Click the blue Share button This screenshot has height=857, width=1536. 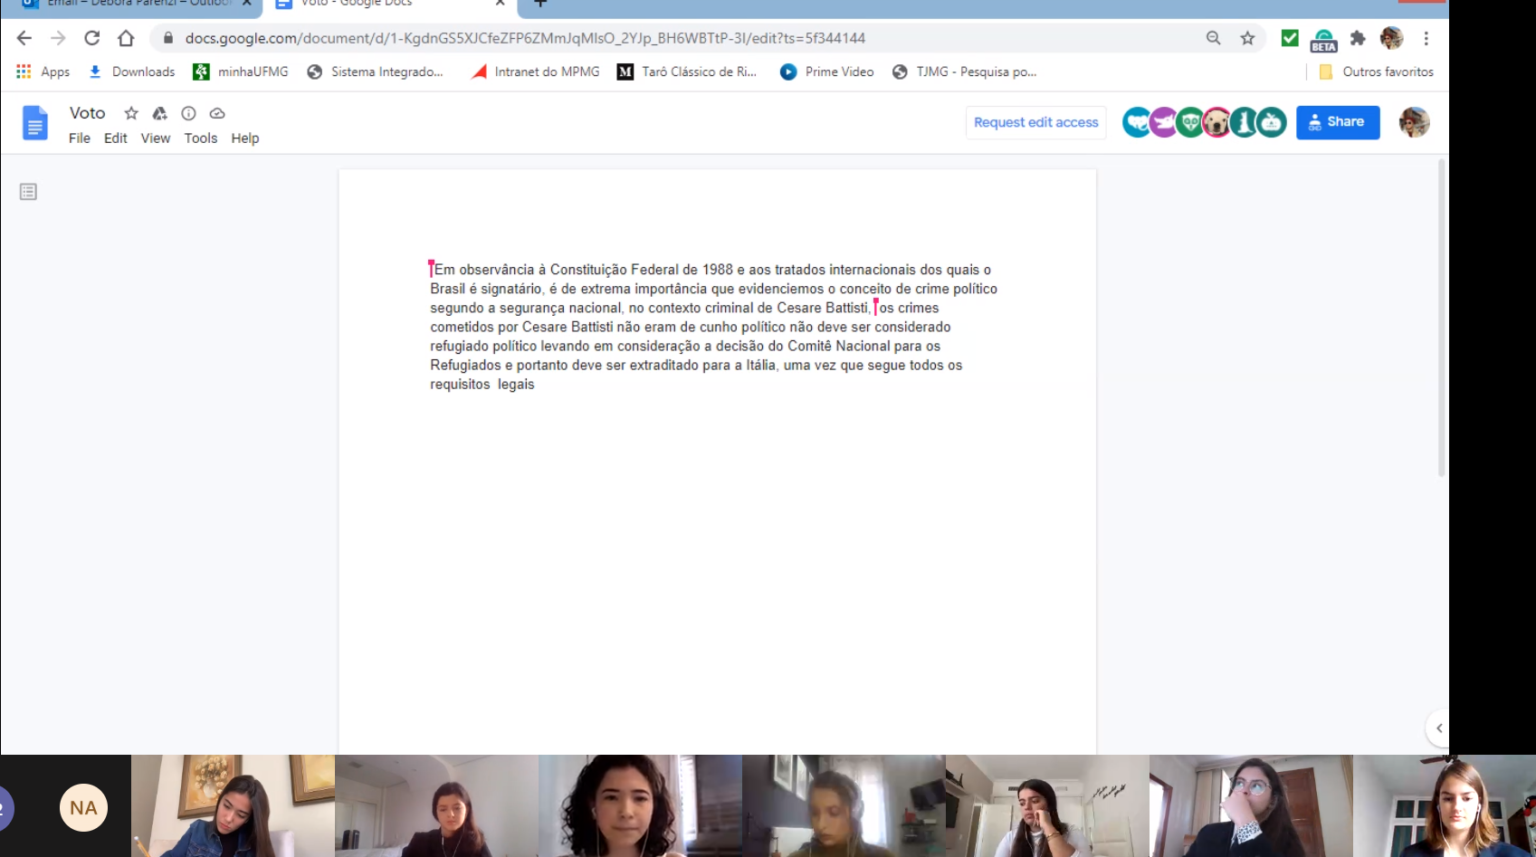[1337, 122]
